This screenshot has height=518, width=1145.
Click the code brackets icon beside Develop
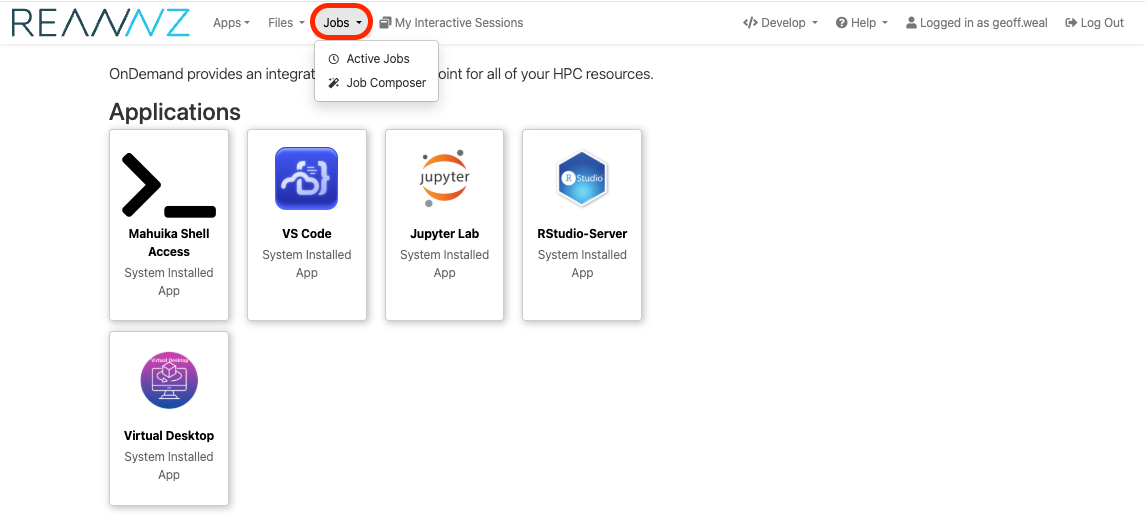tap(750, 23)
